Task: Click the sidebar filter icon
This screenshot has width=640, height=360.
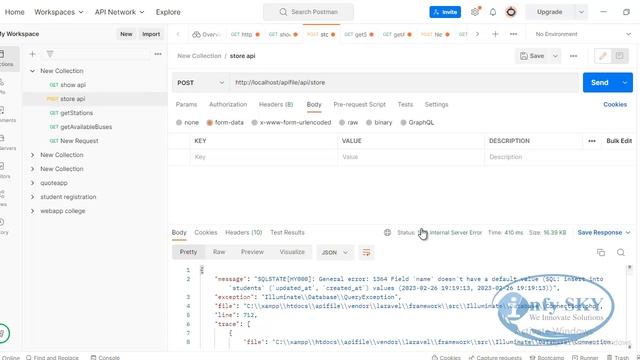Action: (x=50, y=54)
